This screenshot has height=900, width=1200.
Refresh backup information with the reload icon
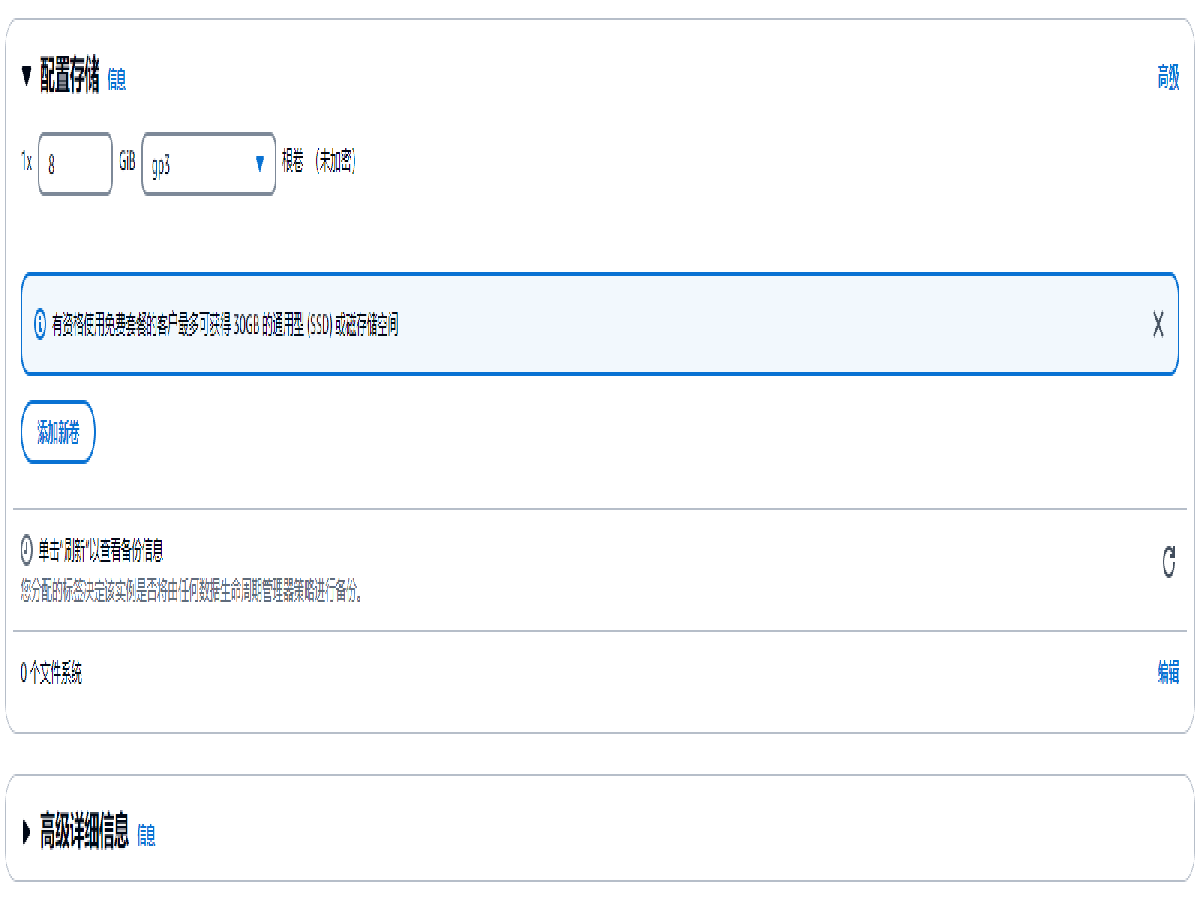pyautogui.click(x=1168, y=562)
